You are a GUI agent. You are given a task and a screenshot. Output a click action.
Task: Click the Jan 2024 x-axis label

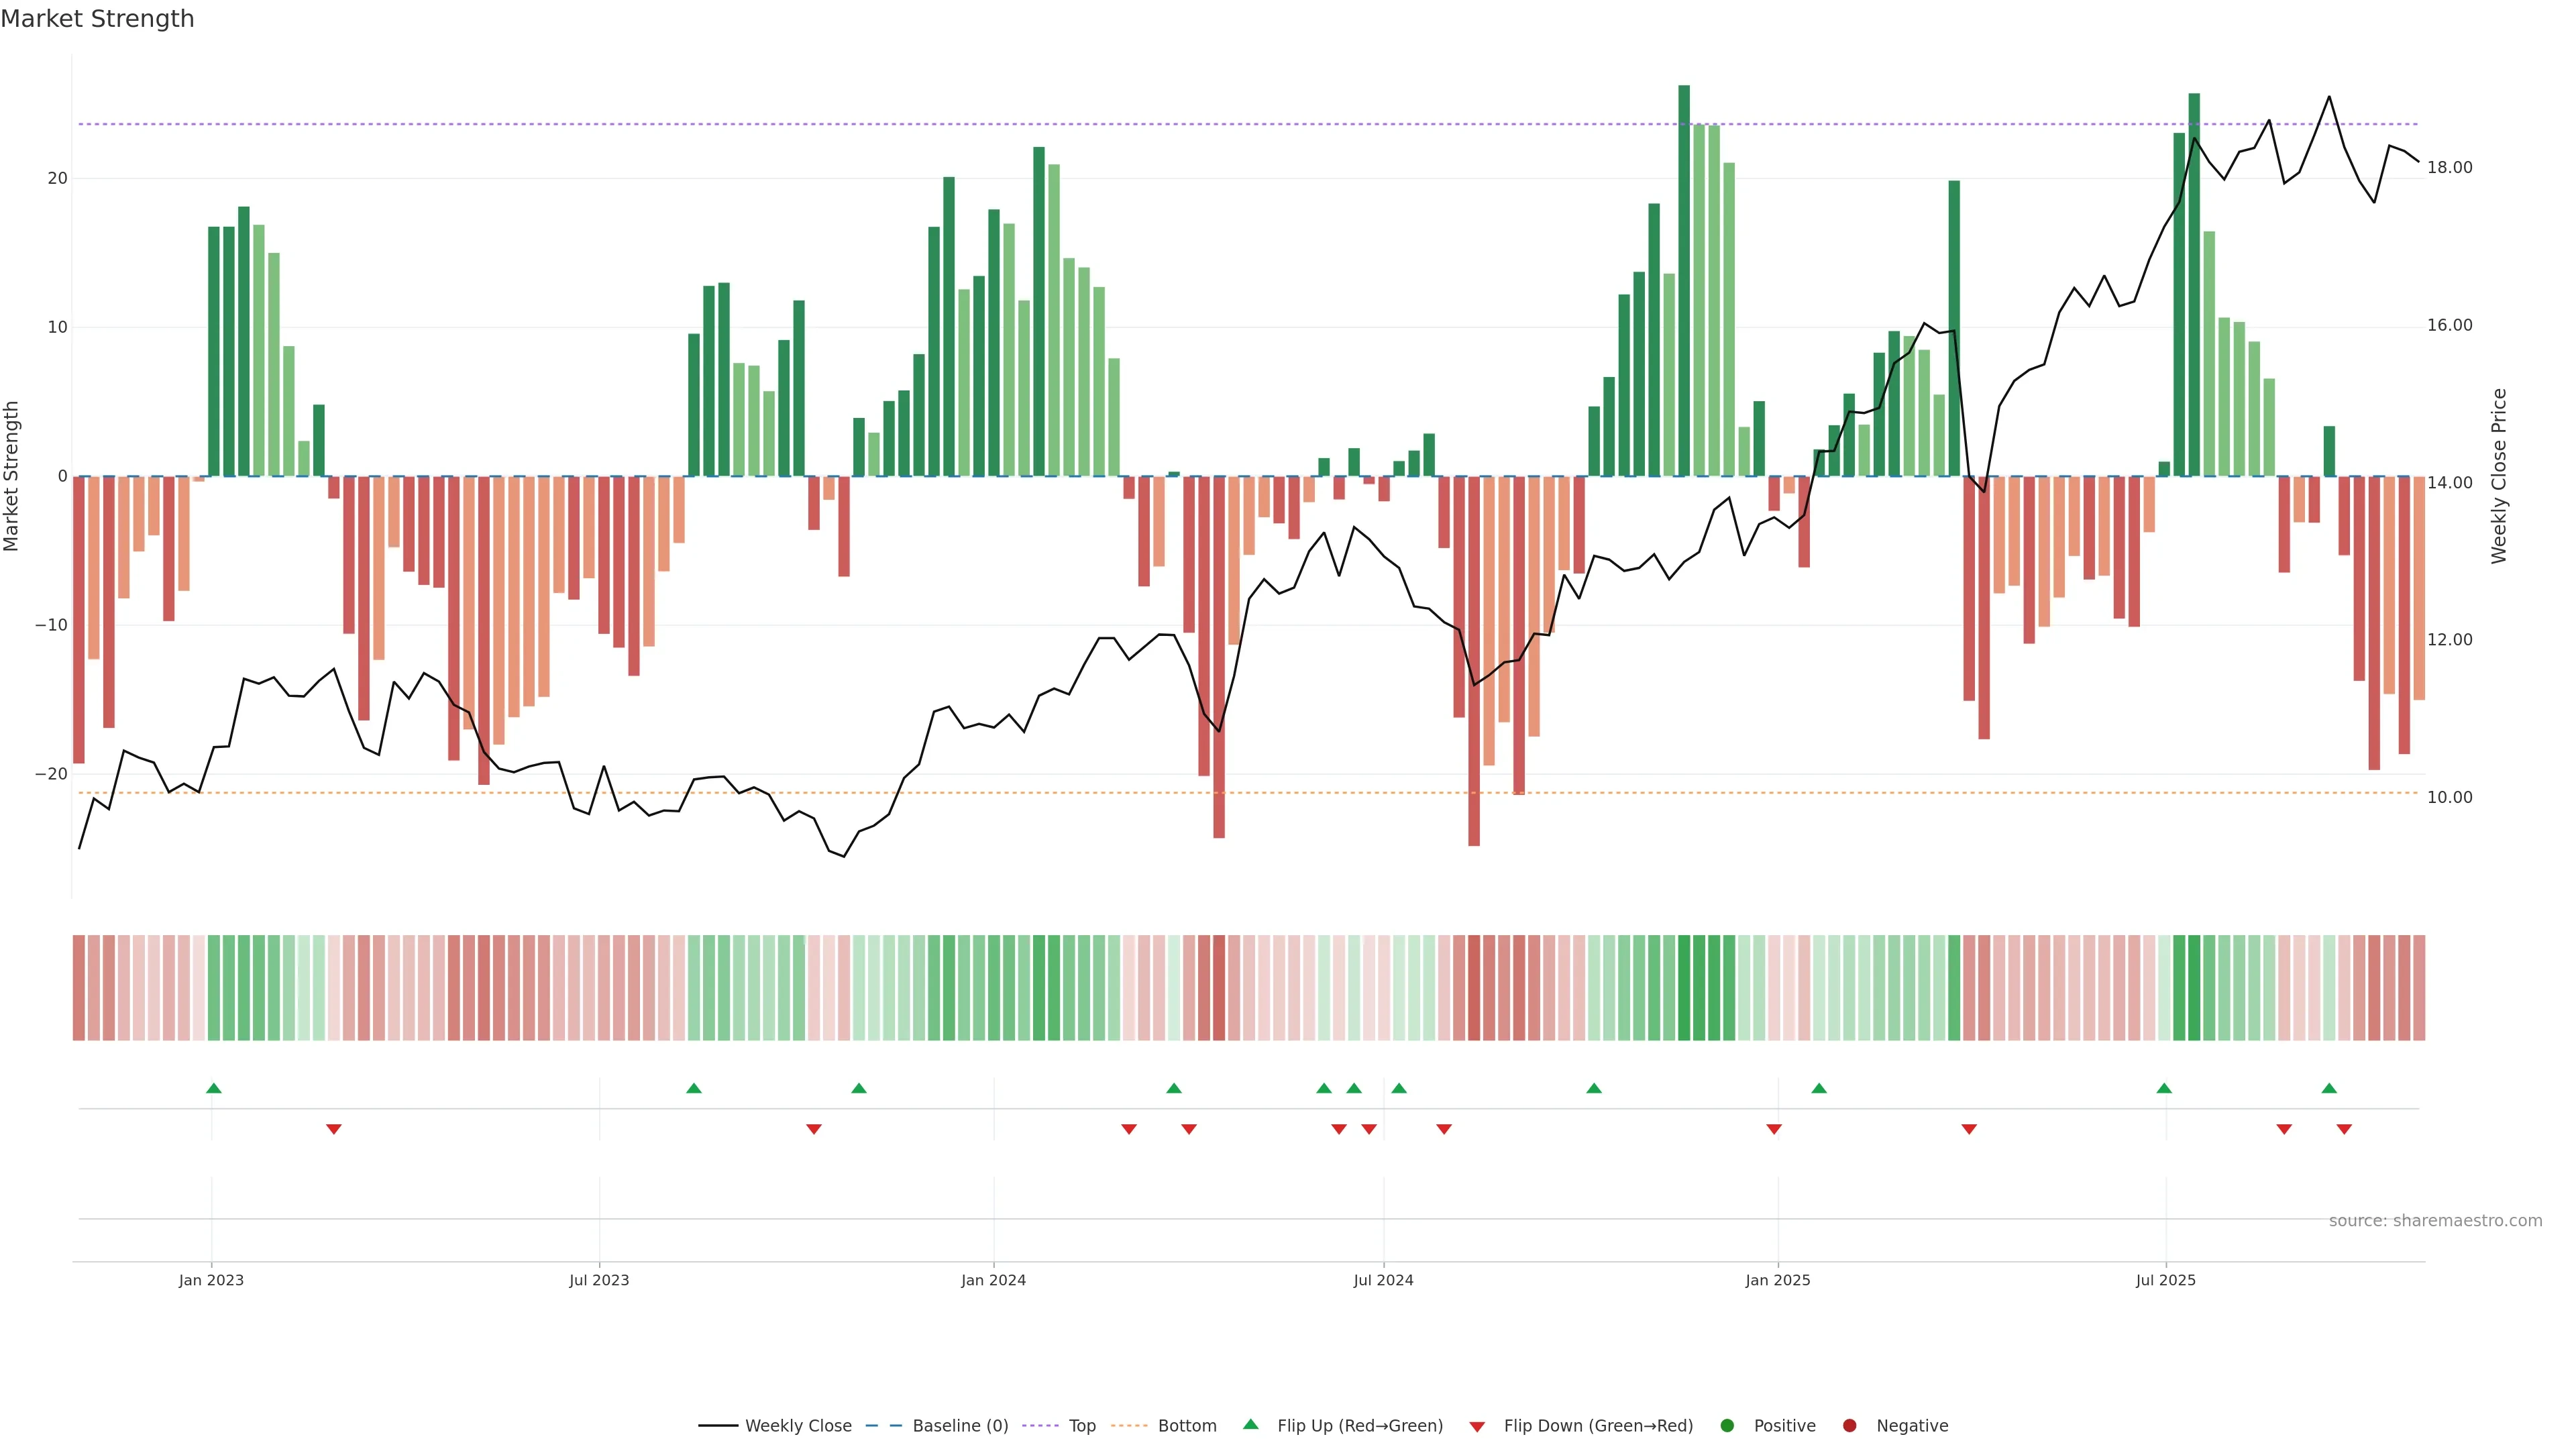point(993,1280)
